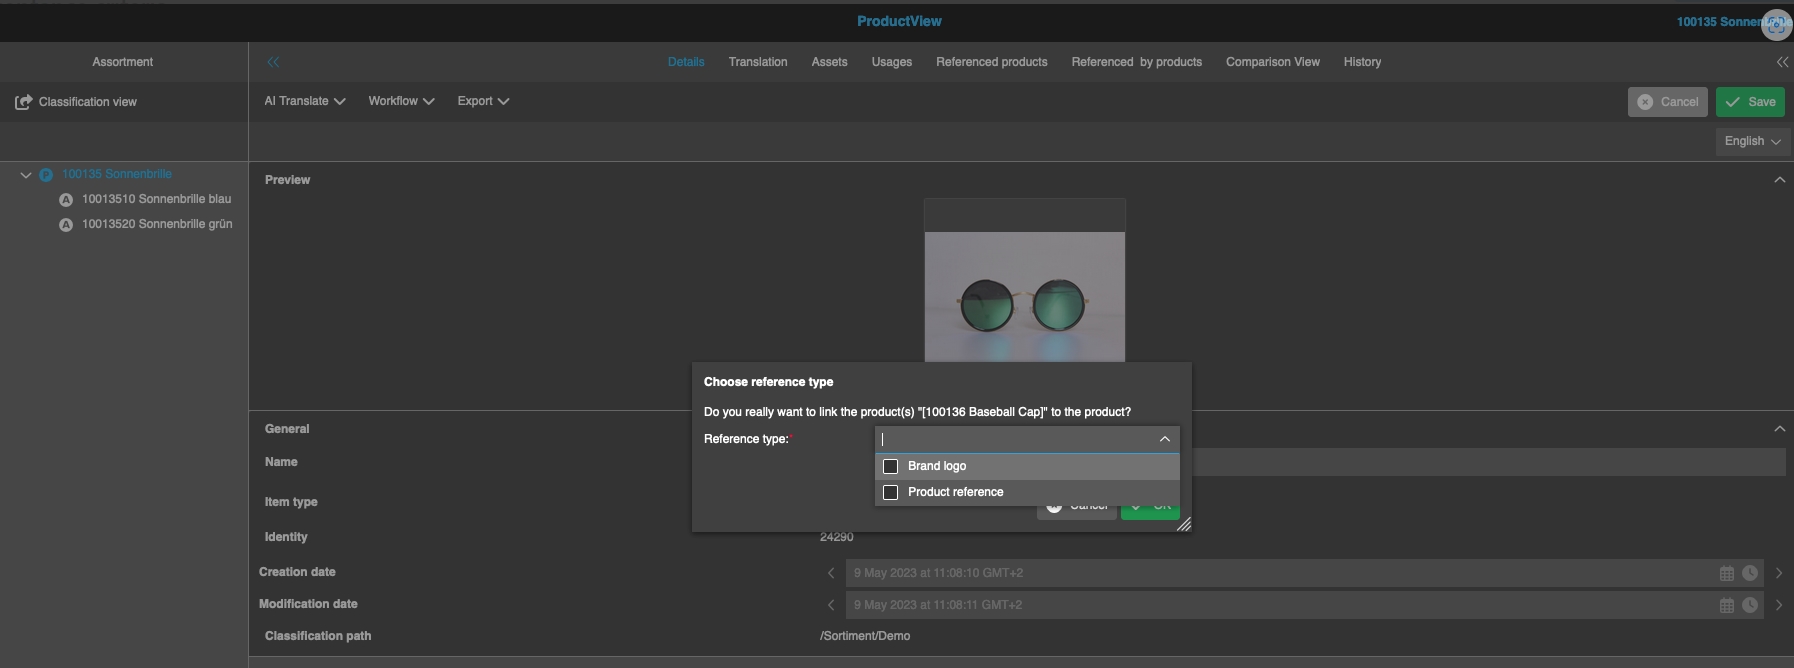Open the AI Translate dropdown
The width and height of the screenshot is (1794, 668).
click(x=305, y=101)
